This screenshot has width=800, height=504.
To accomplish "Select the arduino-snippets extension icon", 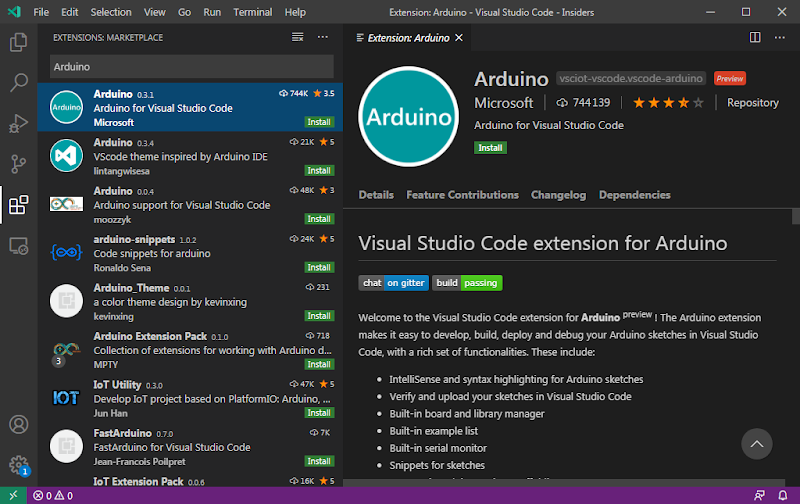I will tap(66, 252).
